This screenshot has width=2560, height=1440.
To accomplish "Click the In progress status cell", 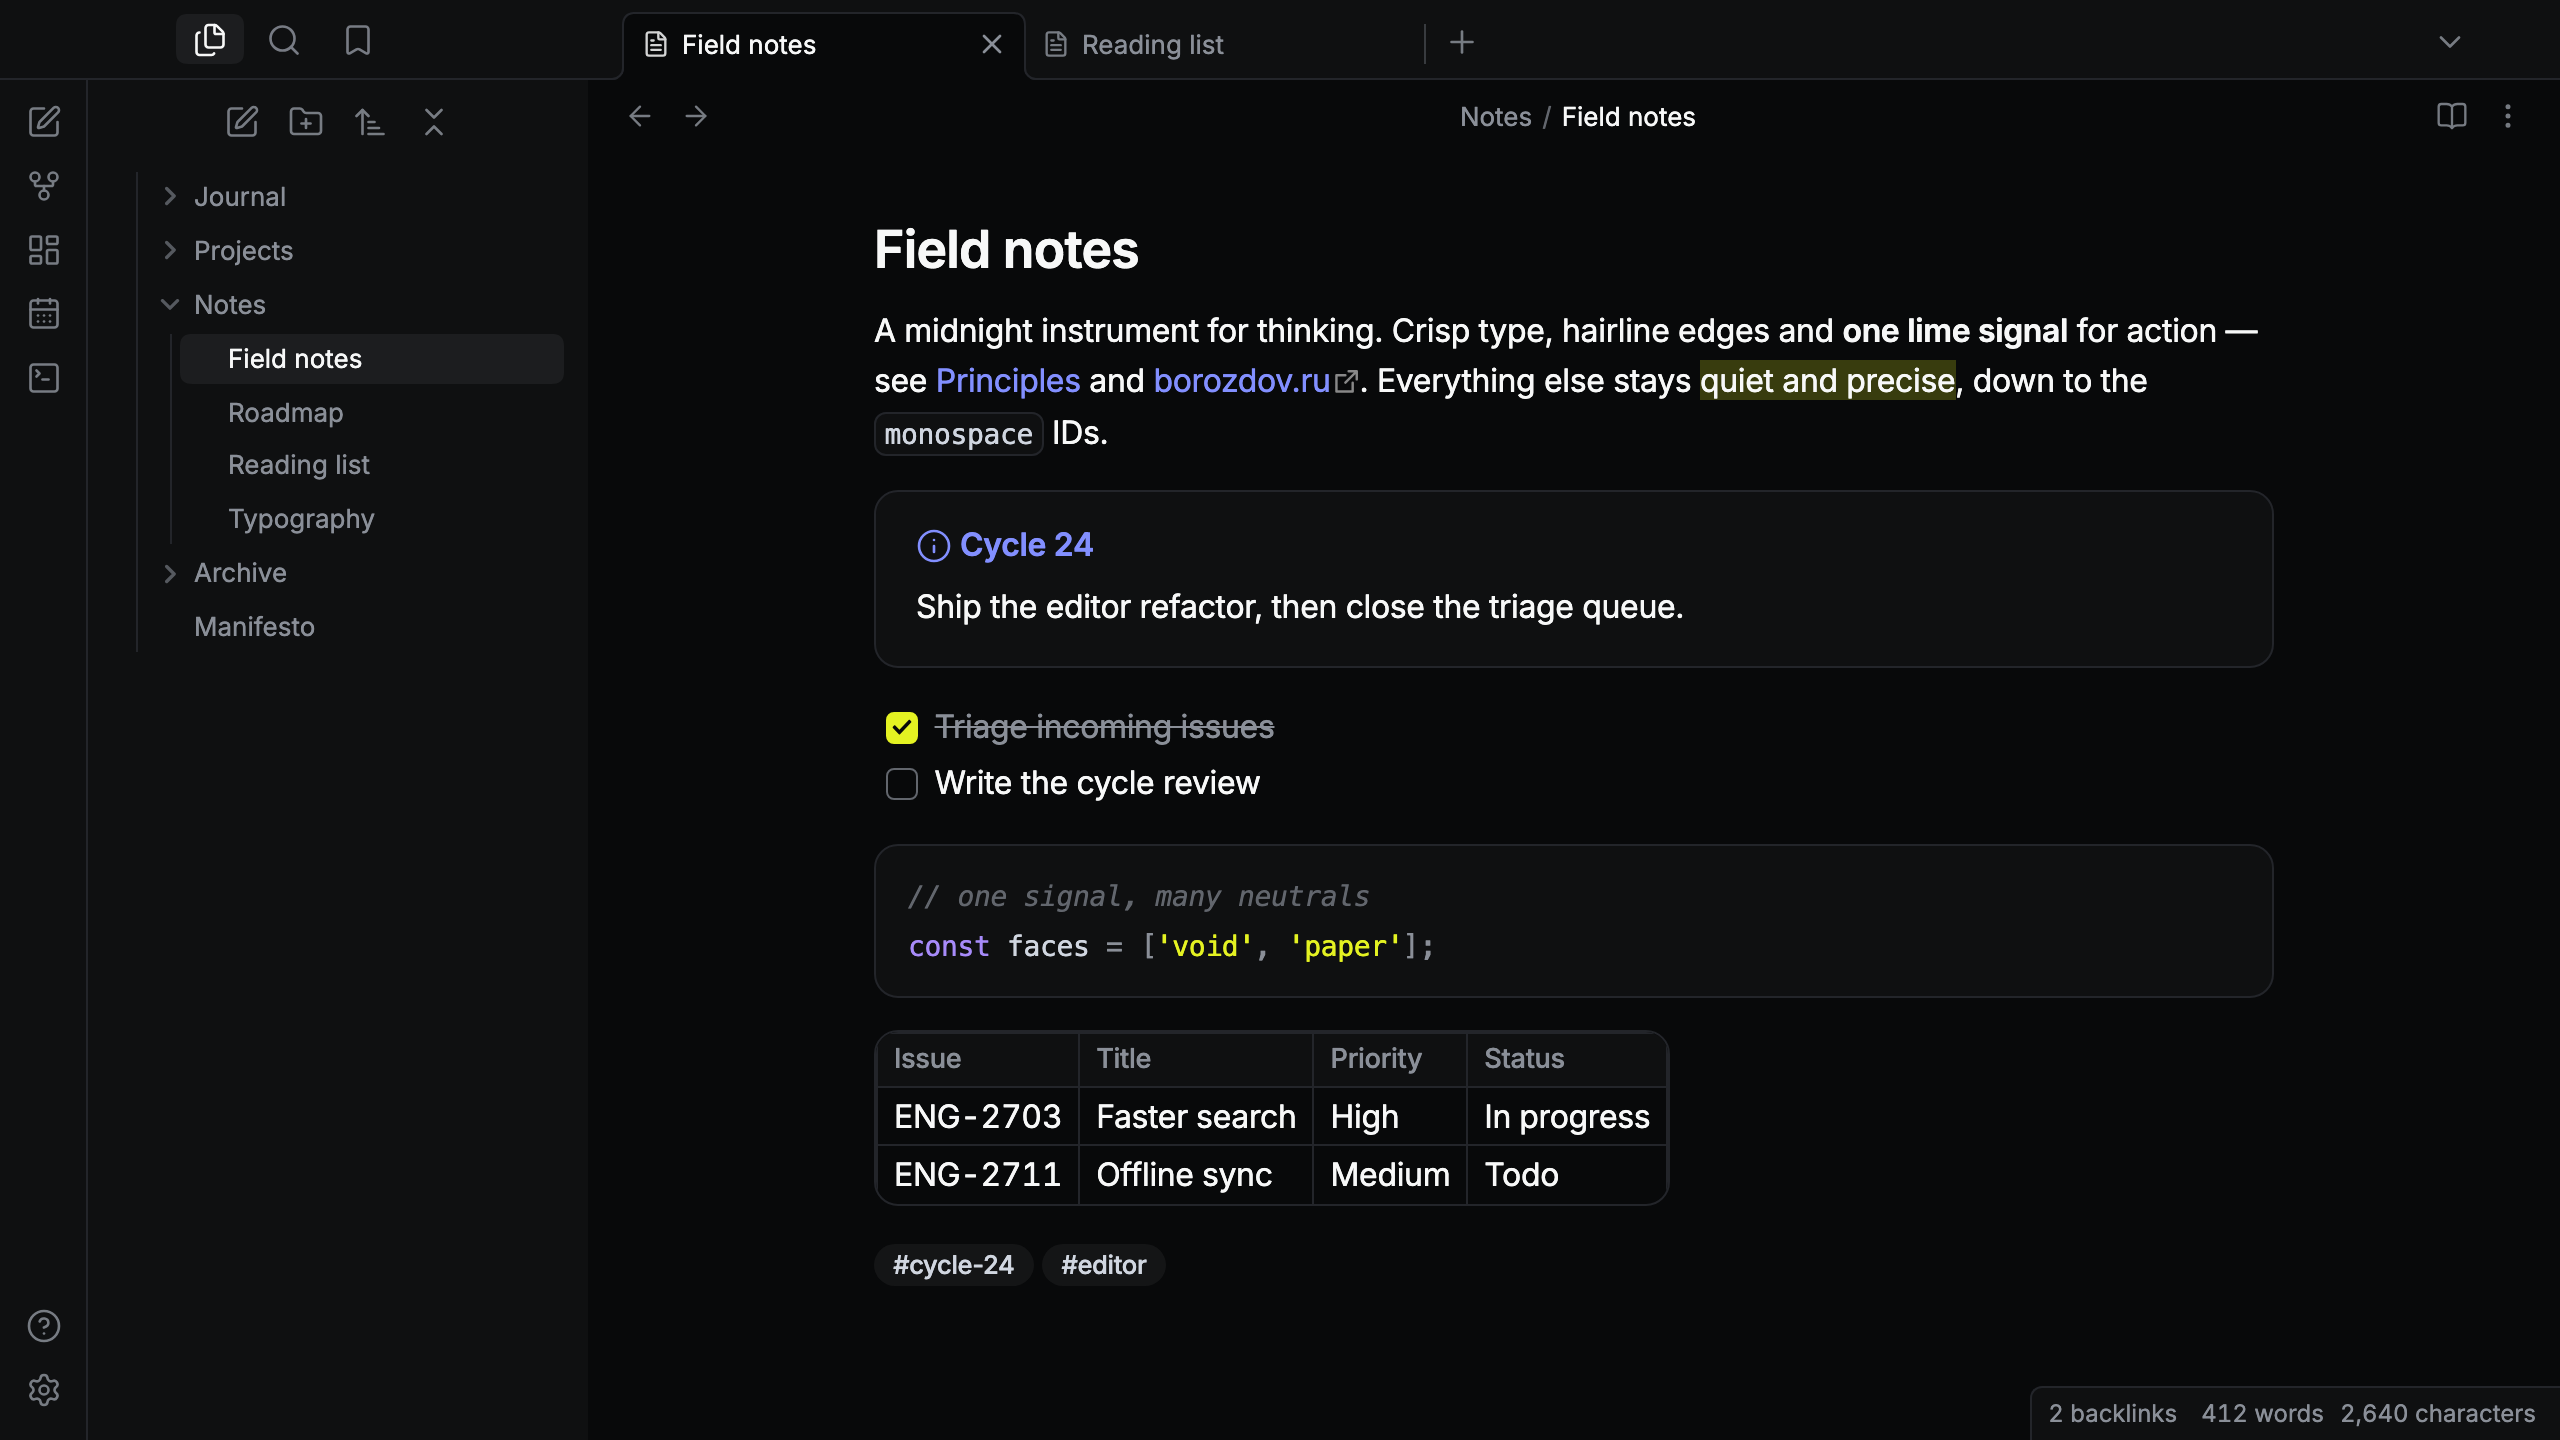I will tap(1566, 1116).
